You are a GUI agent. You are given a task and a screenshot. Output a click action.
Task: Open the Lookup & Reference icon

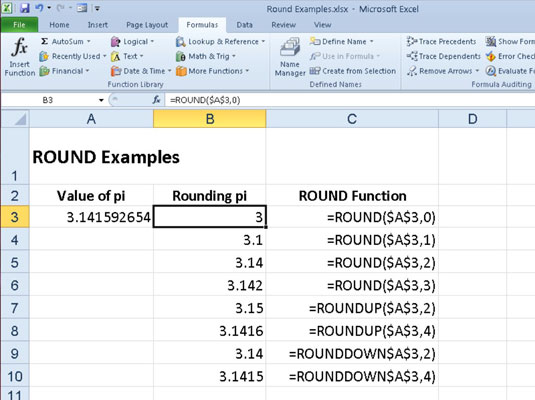tap(180, 42)
